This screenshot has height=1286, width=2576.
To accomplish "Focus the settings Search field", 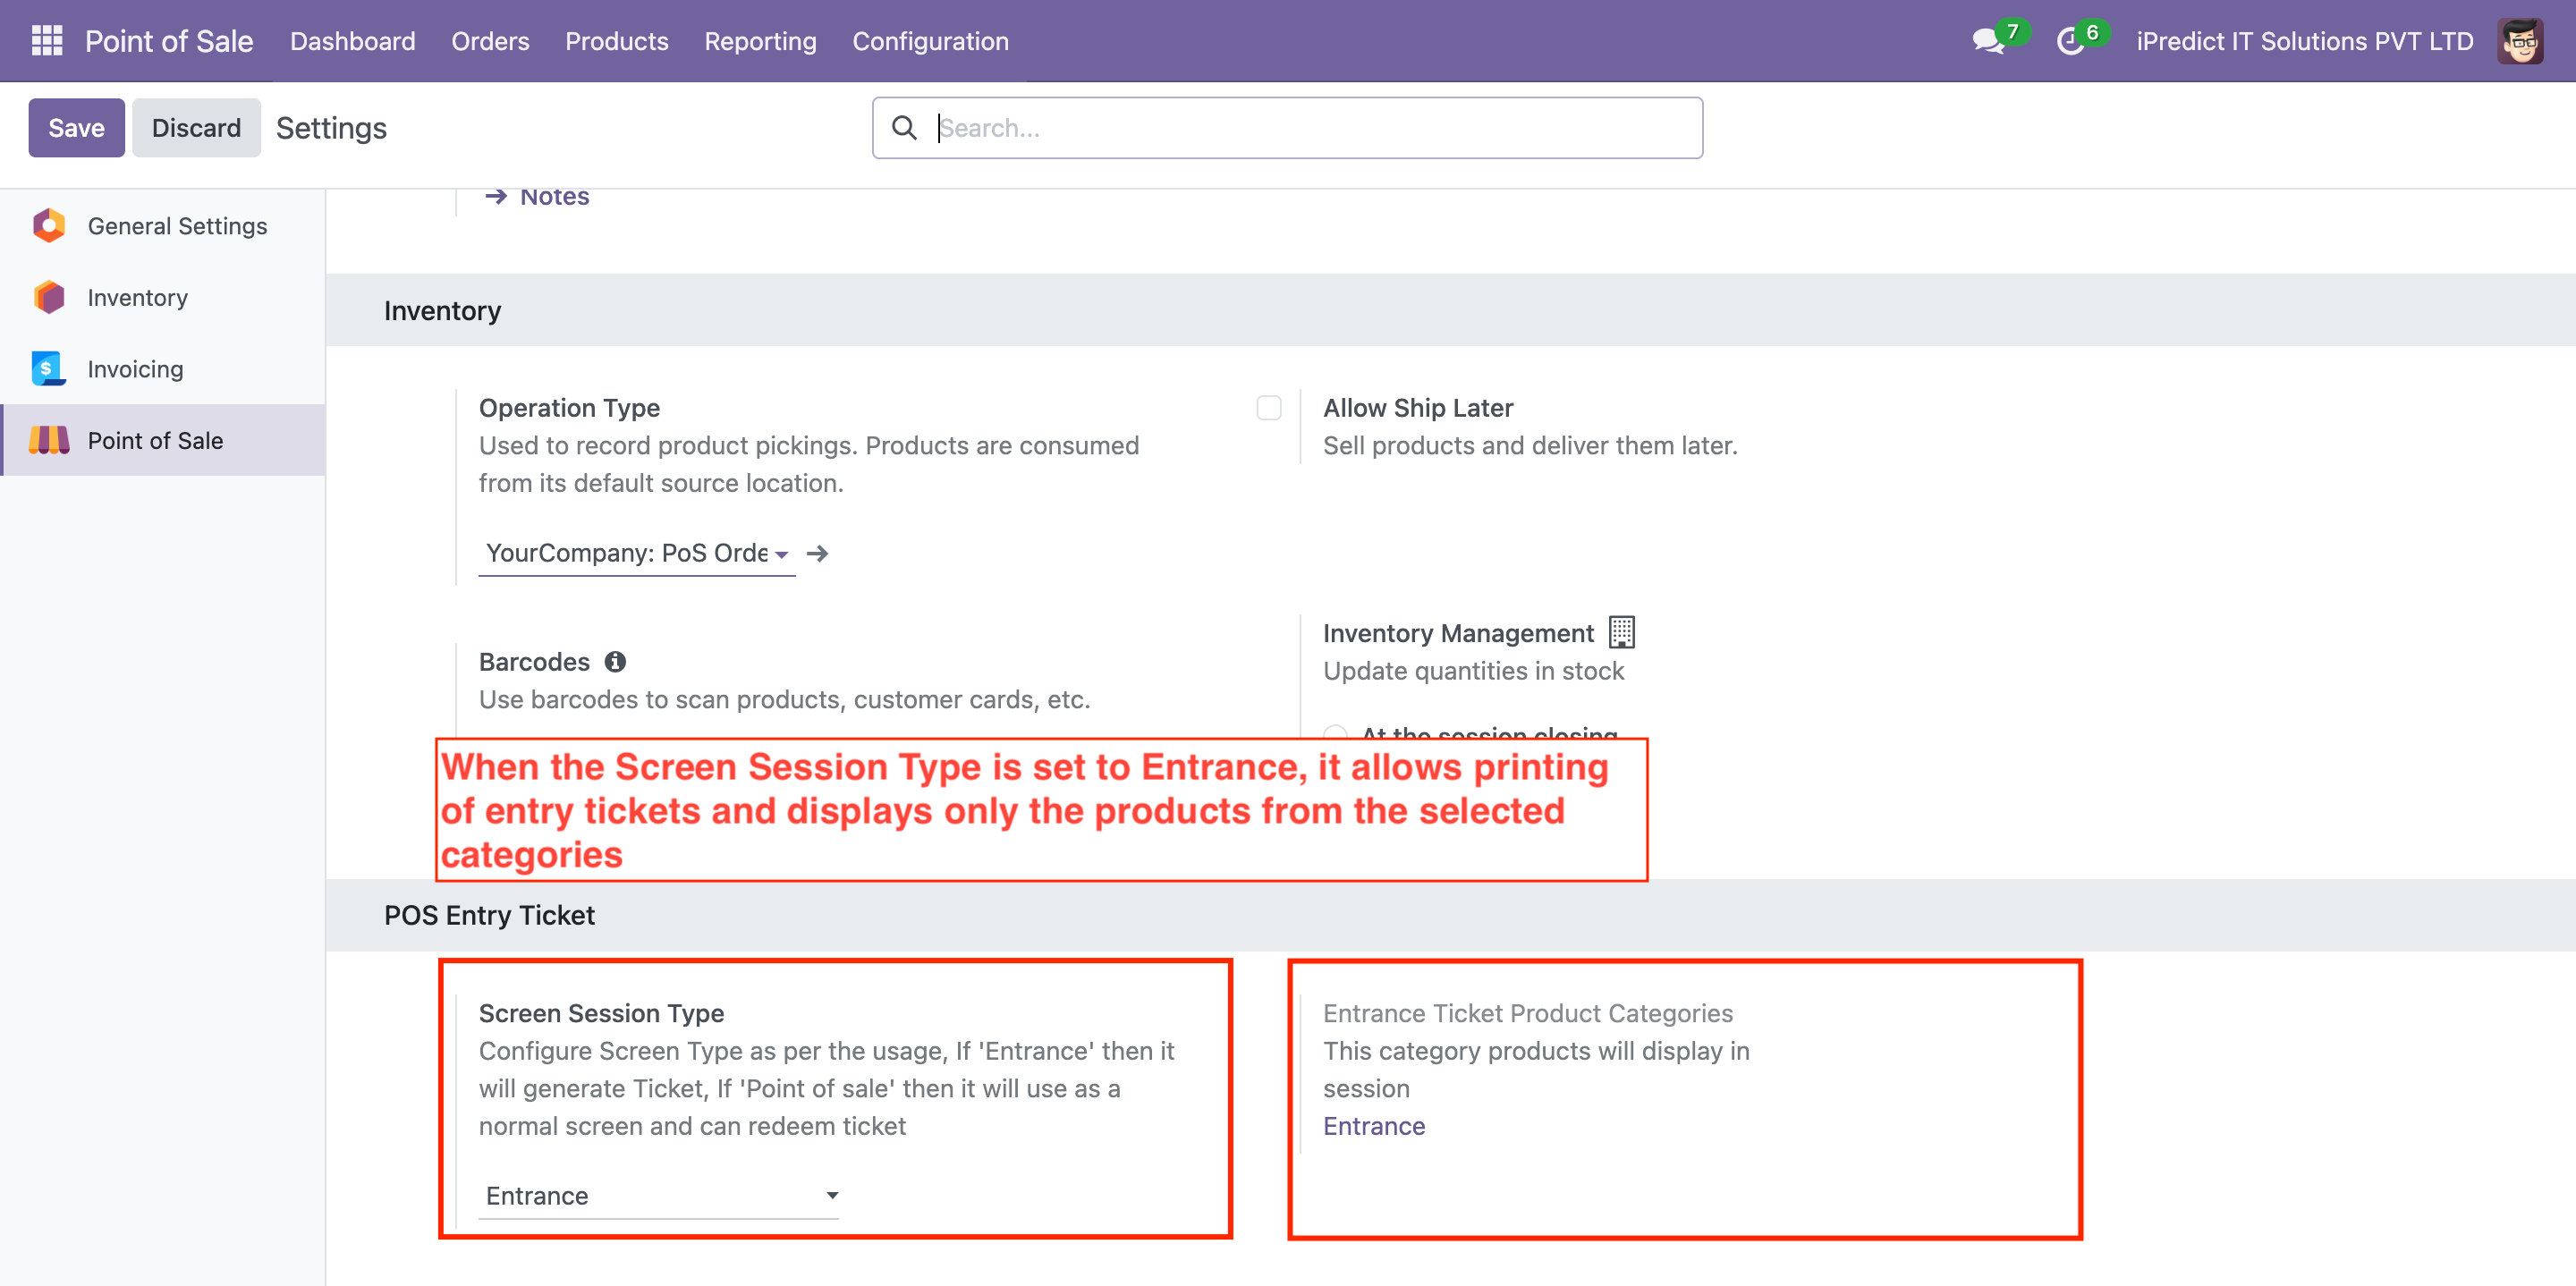I will (1310, 128).
